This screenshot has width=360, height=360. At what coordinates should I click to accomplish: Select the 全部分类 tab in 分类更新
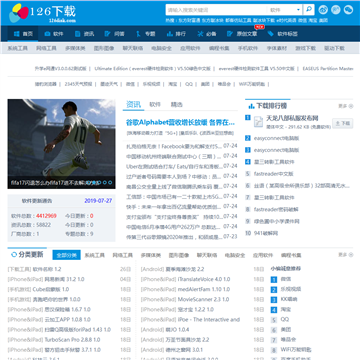(x=66, y=255)
